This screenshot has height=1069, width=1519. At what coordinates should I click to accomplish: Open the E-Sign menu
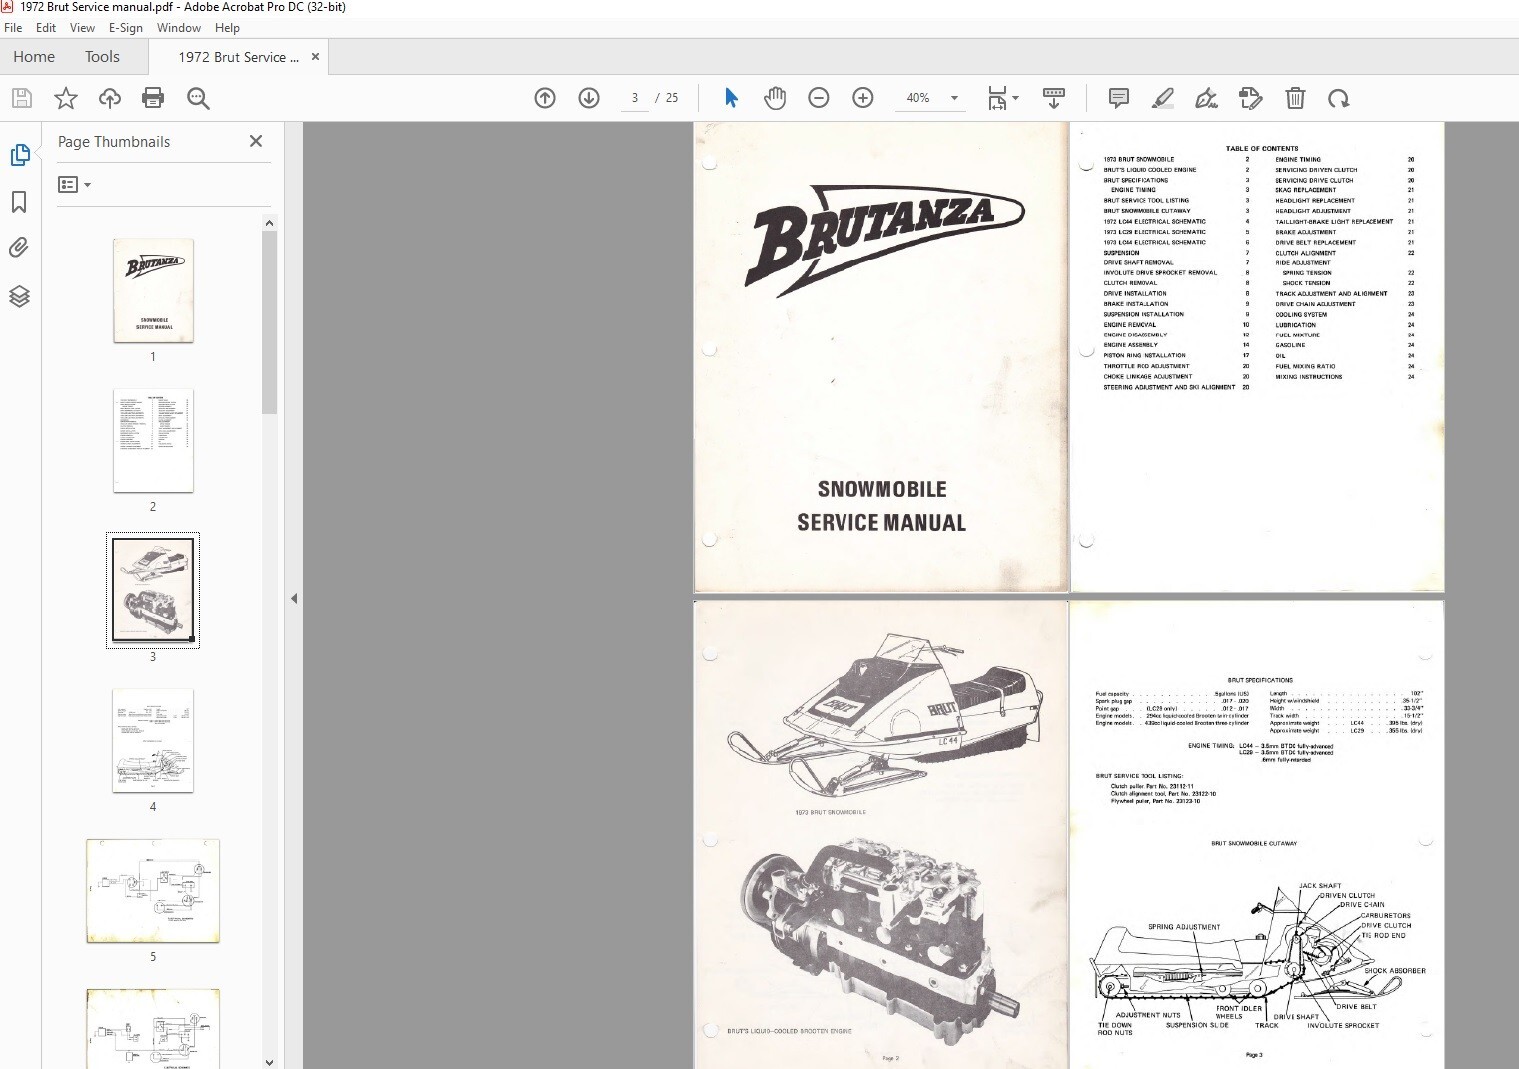pyautogui.click(x=126, y=27)
